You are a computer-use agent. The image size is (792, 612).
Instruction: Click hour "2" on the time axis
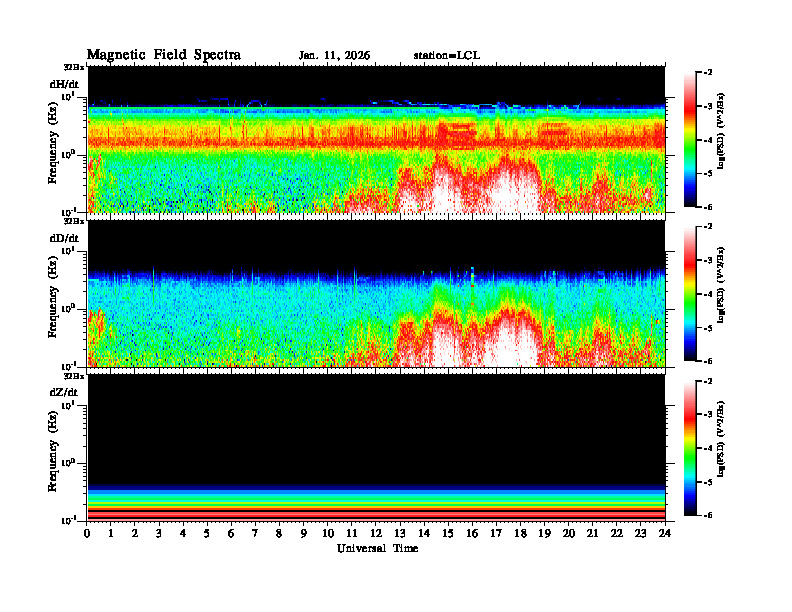pos(135,533)
